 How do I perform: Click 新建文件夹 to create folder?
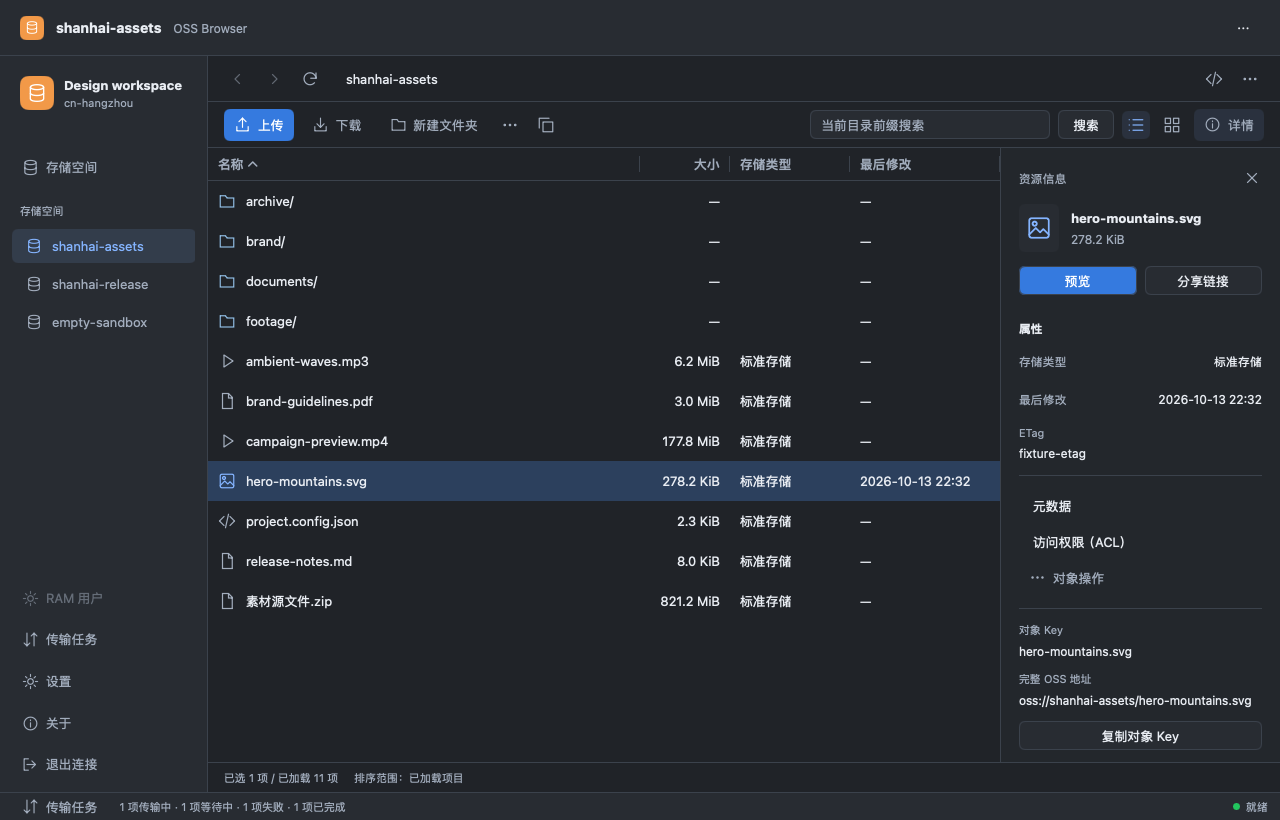[x=434, y=125]
